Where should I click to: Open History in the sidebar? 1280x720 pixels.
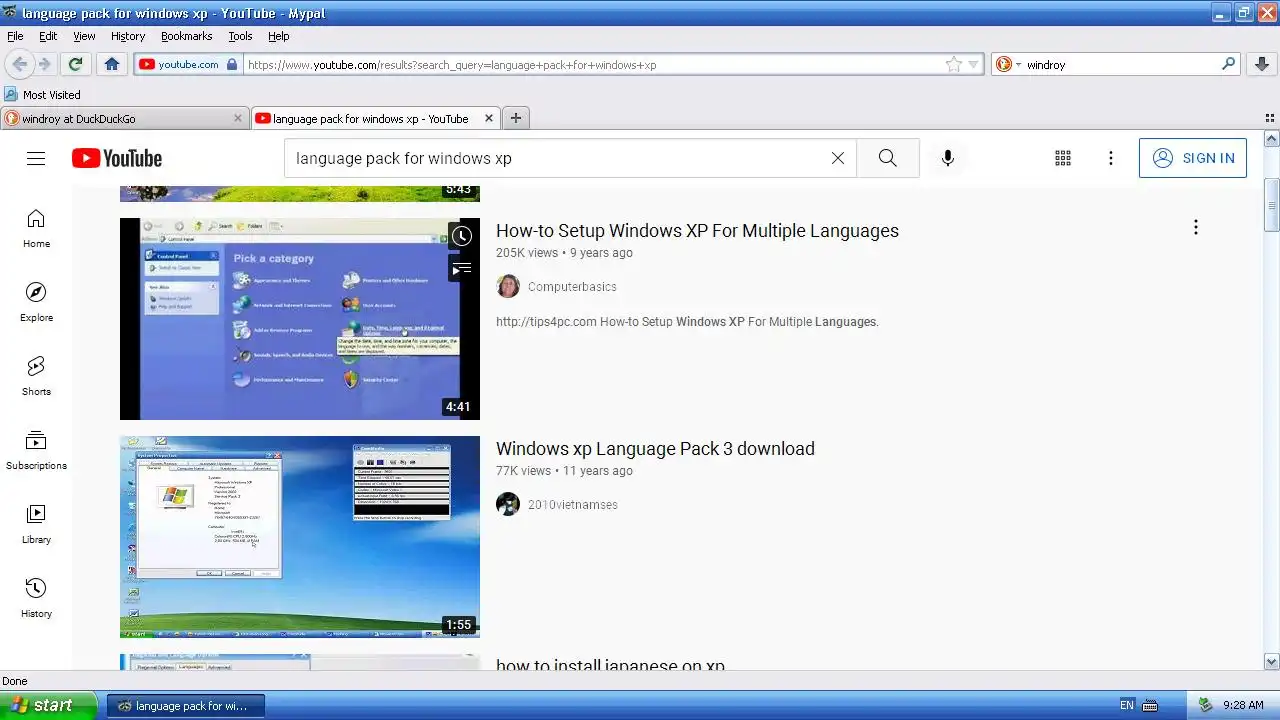click(x=36, y=598)
